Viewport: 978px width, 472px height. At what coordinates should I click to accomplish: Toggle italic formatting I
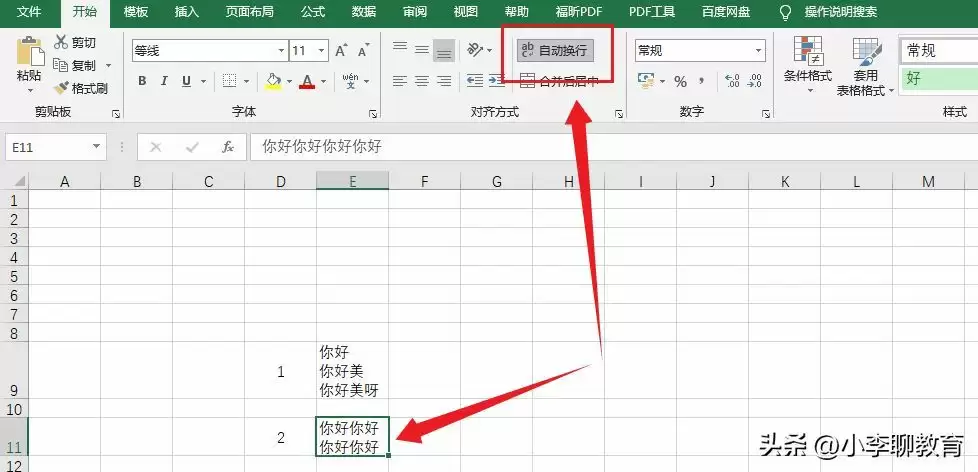164,81
